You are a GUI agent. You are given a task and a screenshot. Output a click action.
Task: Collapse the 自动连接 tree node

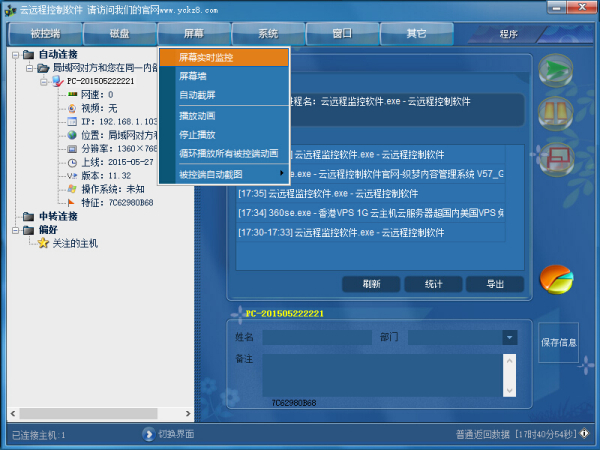coord(15,55)
